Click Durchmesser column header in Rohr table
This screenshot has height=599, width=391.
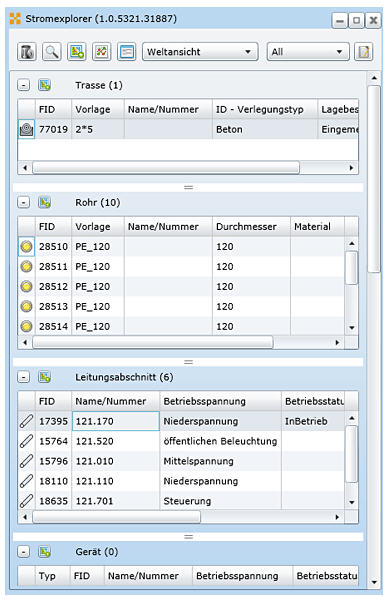pos(251,227)
